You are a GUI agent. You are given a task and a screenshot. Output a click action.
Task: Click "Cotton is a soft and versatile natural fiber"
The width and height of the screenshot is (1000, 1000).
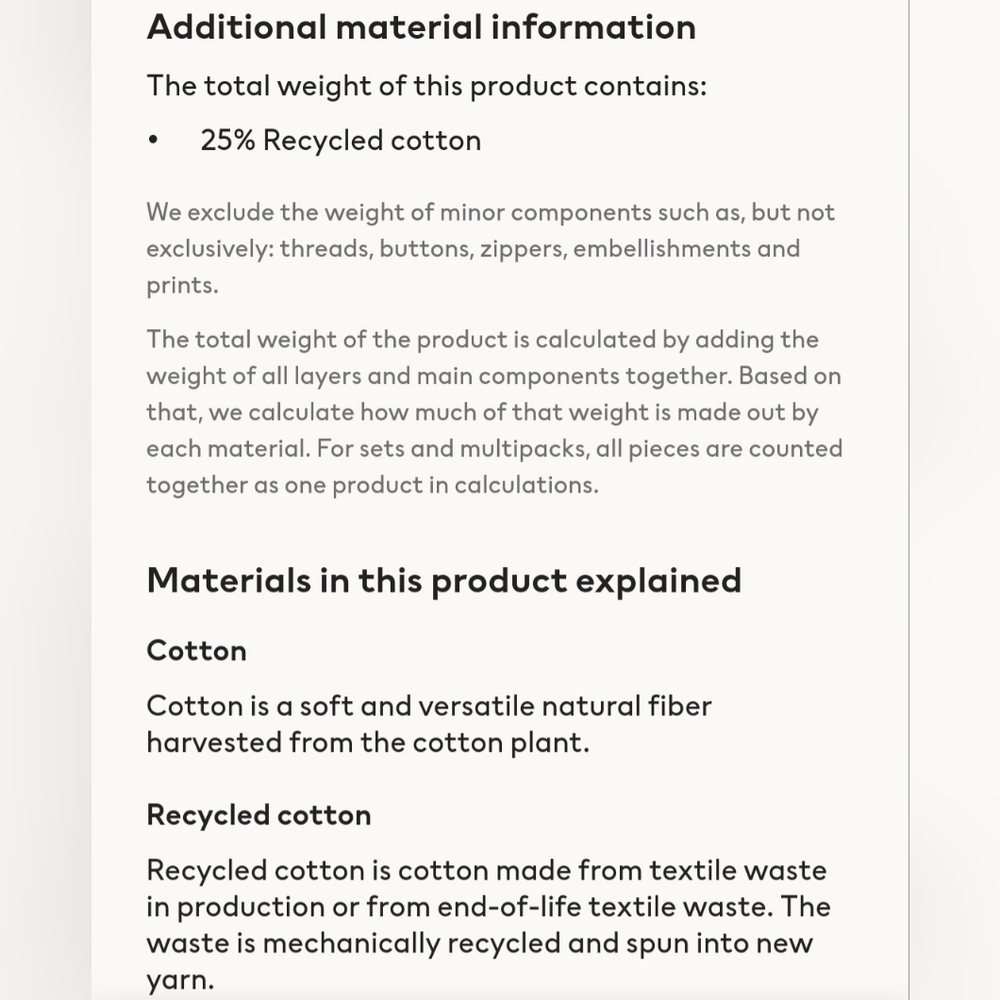pyautogui.click(x=429, y=706)
